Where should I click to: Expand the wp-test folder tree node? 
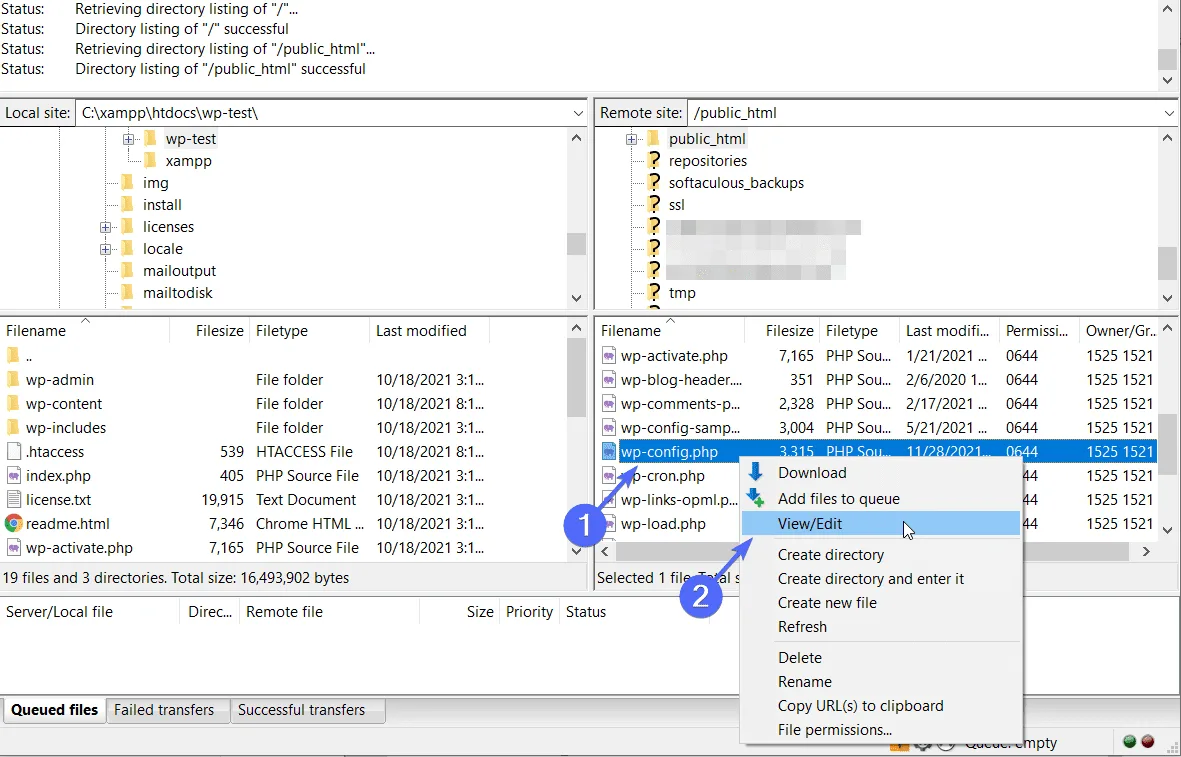click(x=128, y=139)
